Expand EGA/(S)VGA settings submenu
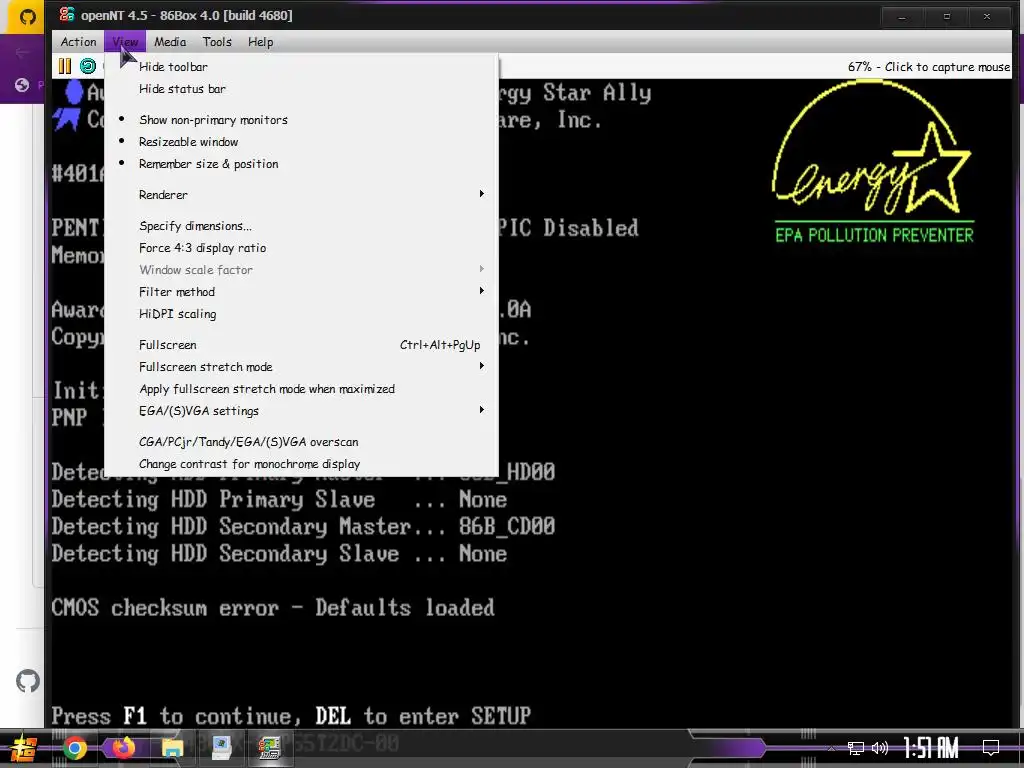Image resolution: width=1024 pixels, height=768 pixels. 301,411
